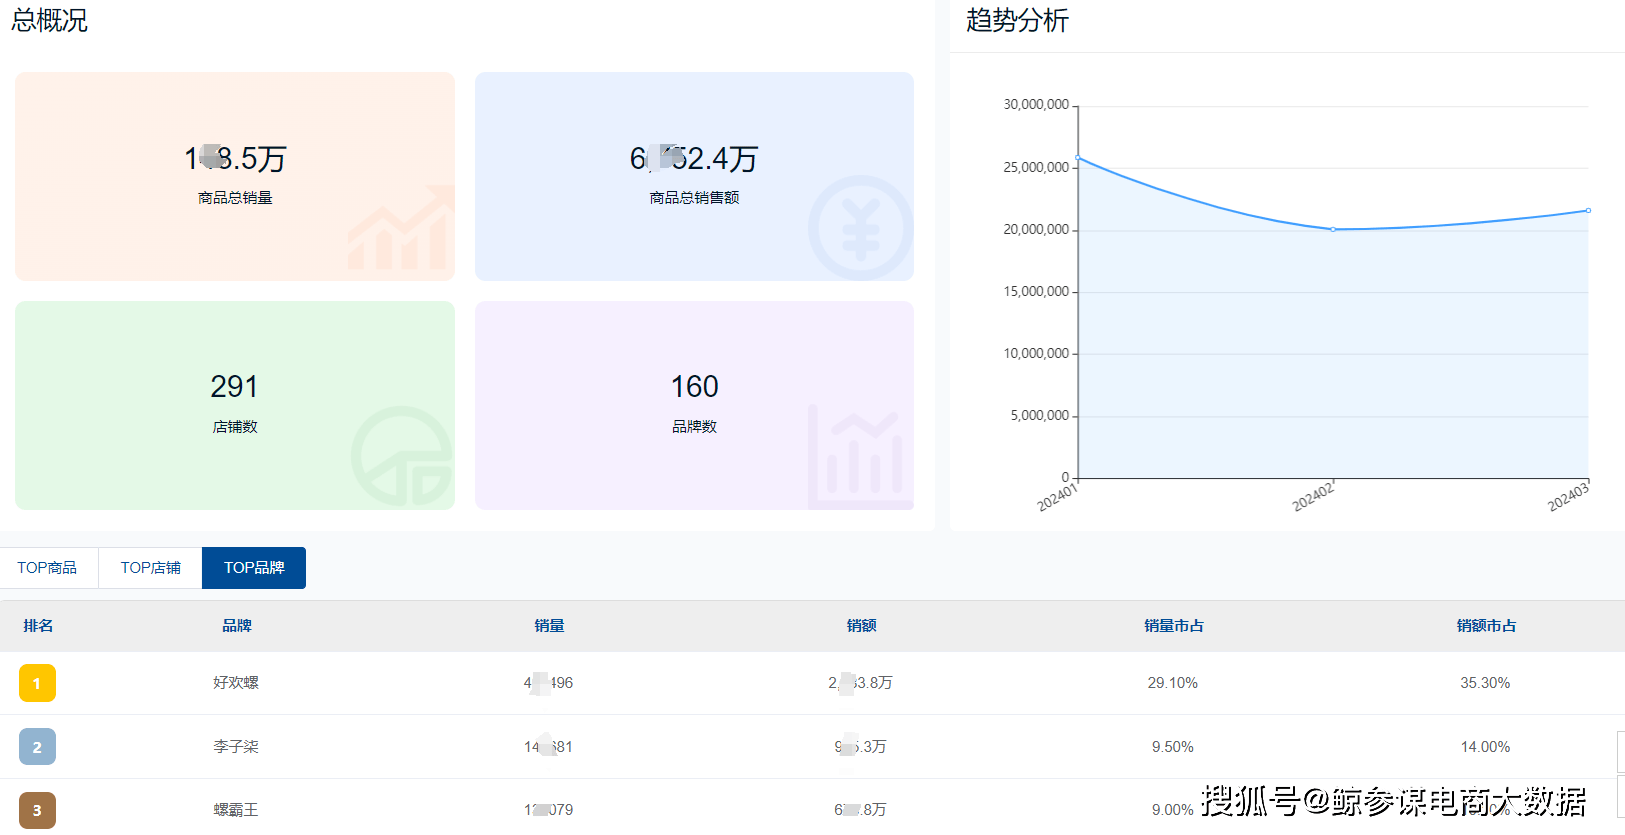Click the blue rank 2 badge

point(37,747)
